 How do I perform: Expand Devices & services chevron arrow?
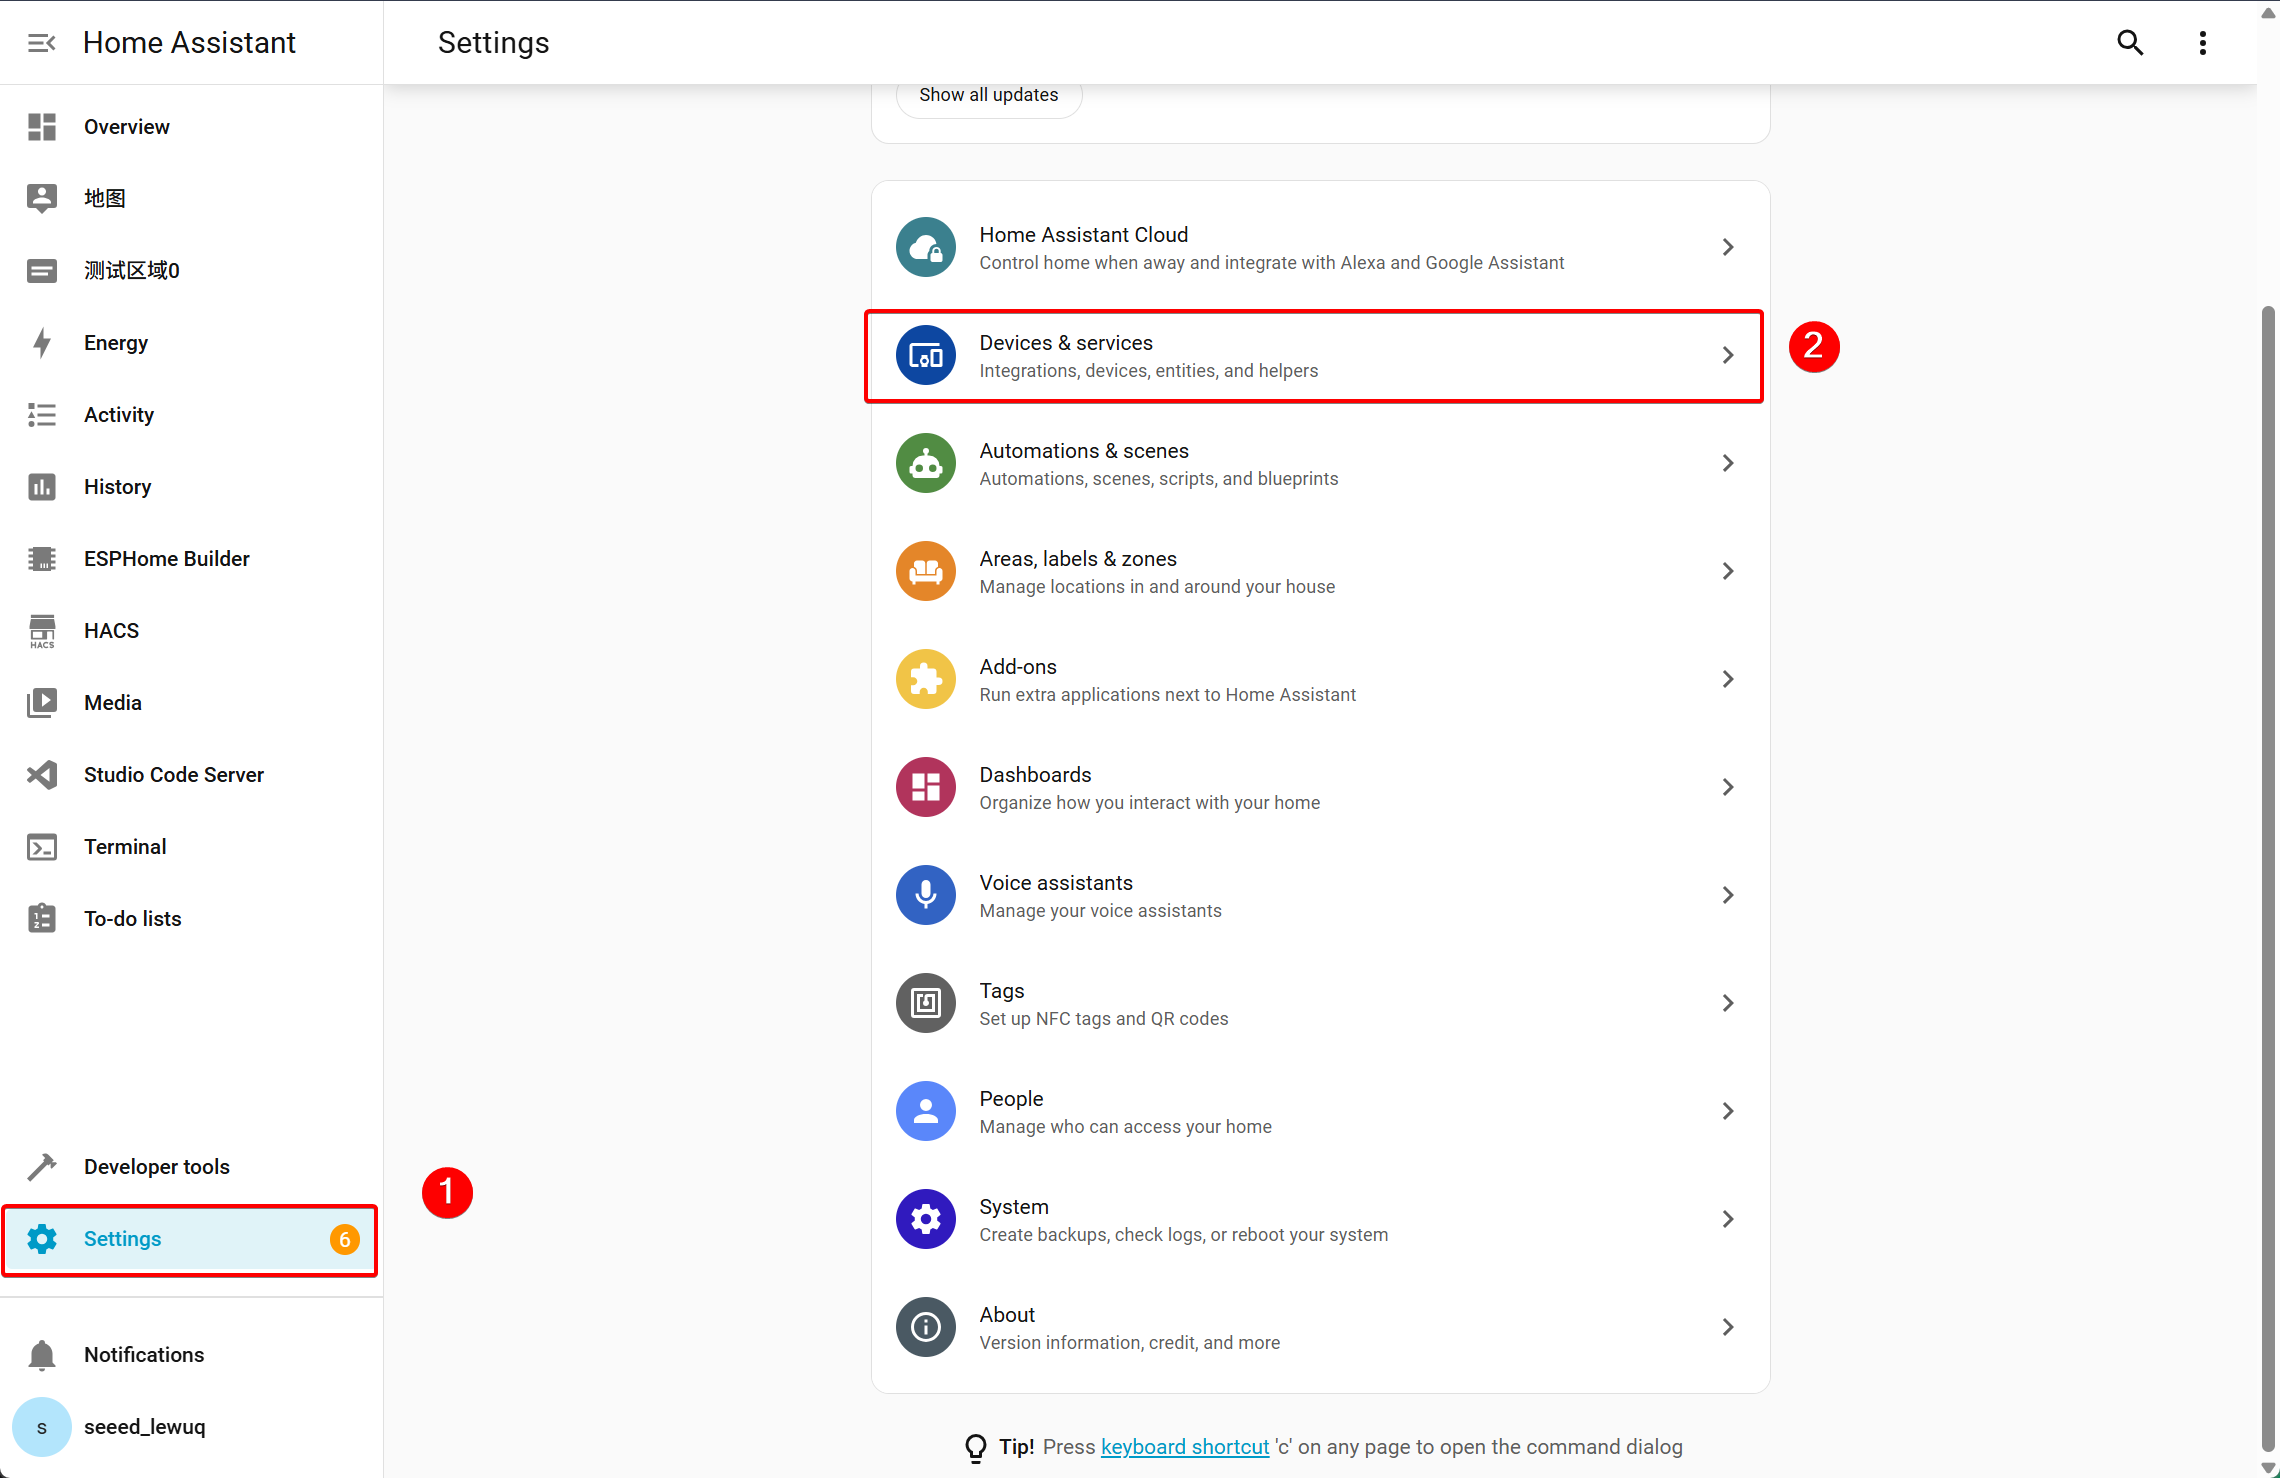pos(1727,355)
